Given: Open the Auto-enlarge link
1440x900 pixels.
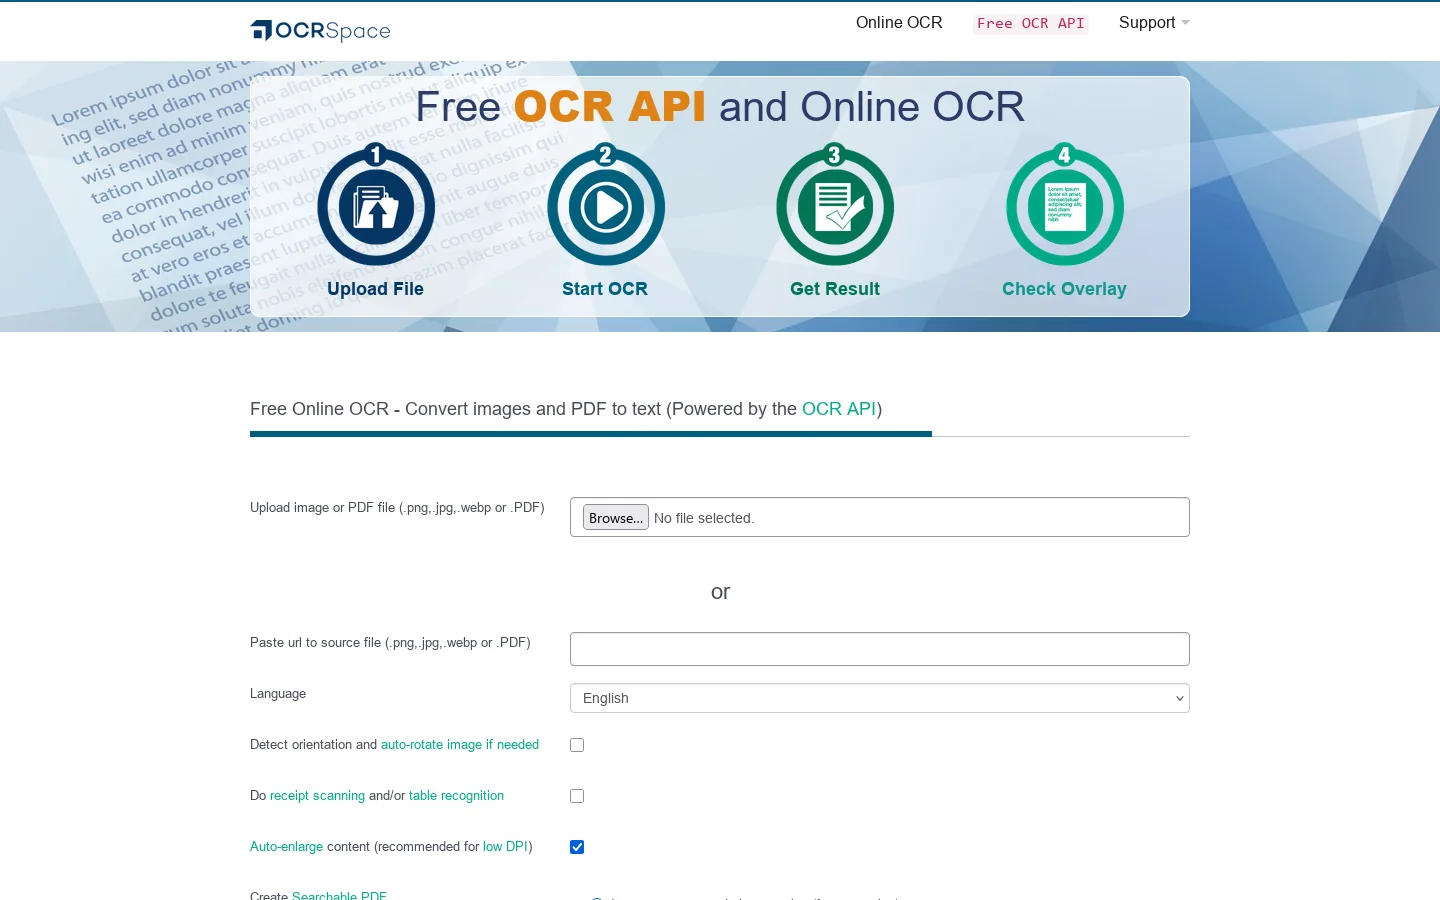Looking at the screenshot, I should point(286,846).
